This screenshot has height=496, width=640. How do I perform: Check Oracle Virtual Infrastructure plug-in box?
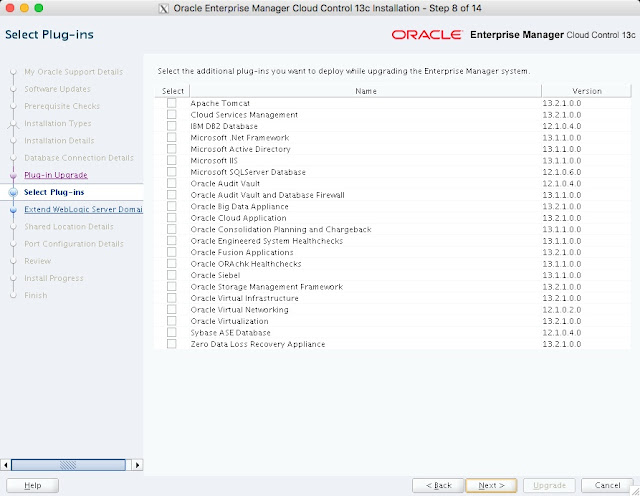coord(171,298)
